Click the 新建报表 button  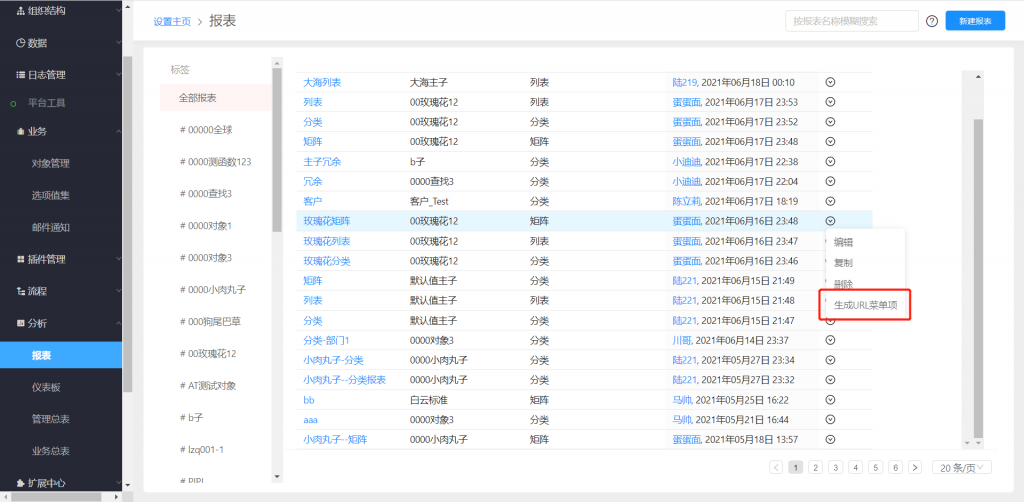974,21
